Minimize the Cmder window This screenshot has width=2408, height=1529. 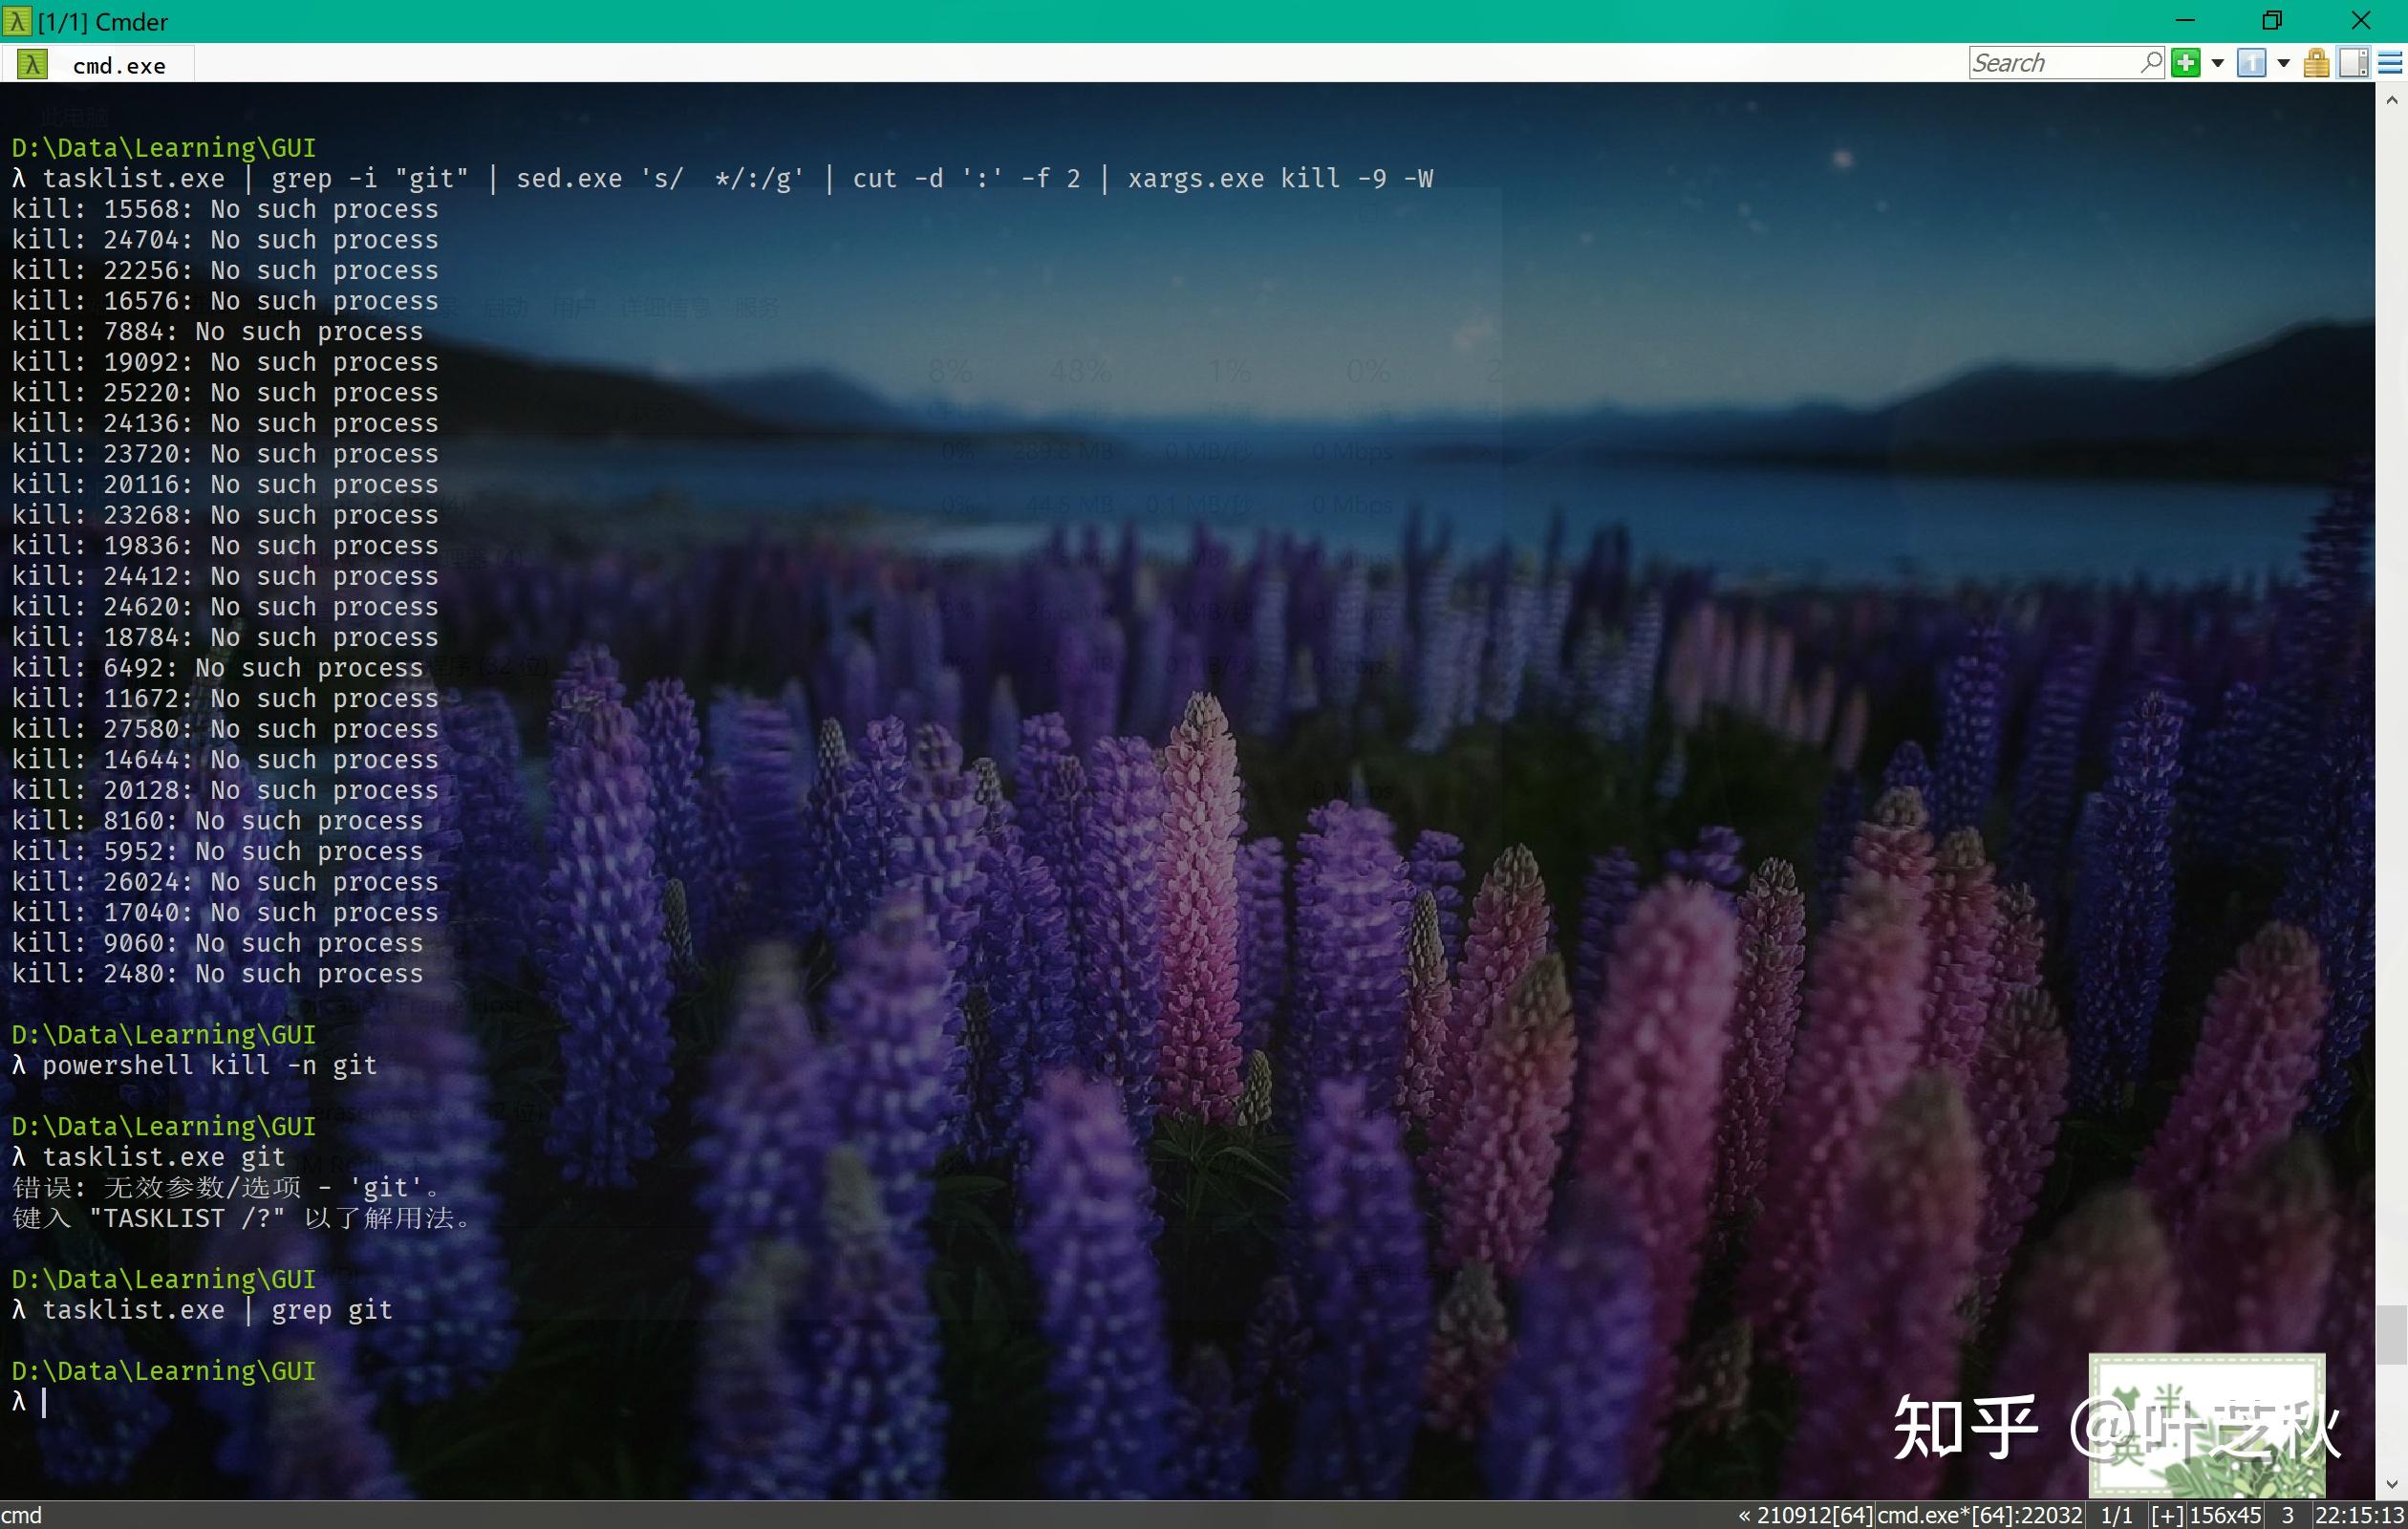(x=2185, y=20)
